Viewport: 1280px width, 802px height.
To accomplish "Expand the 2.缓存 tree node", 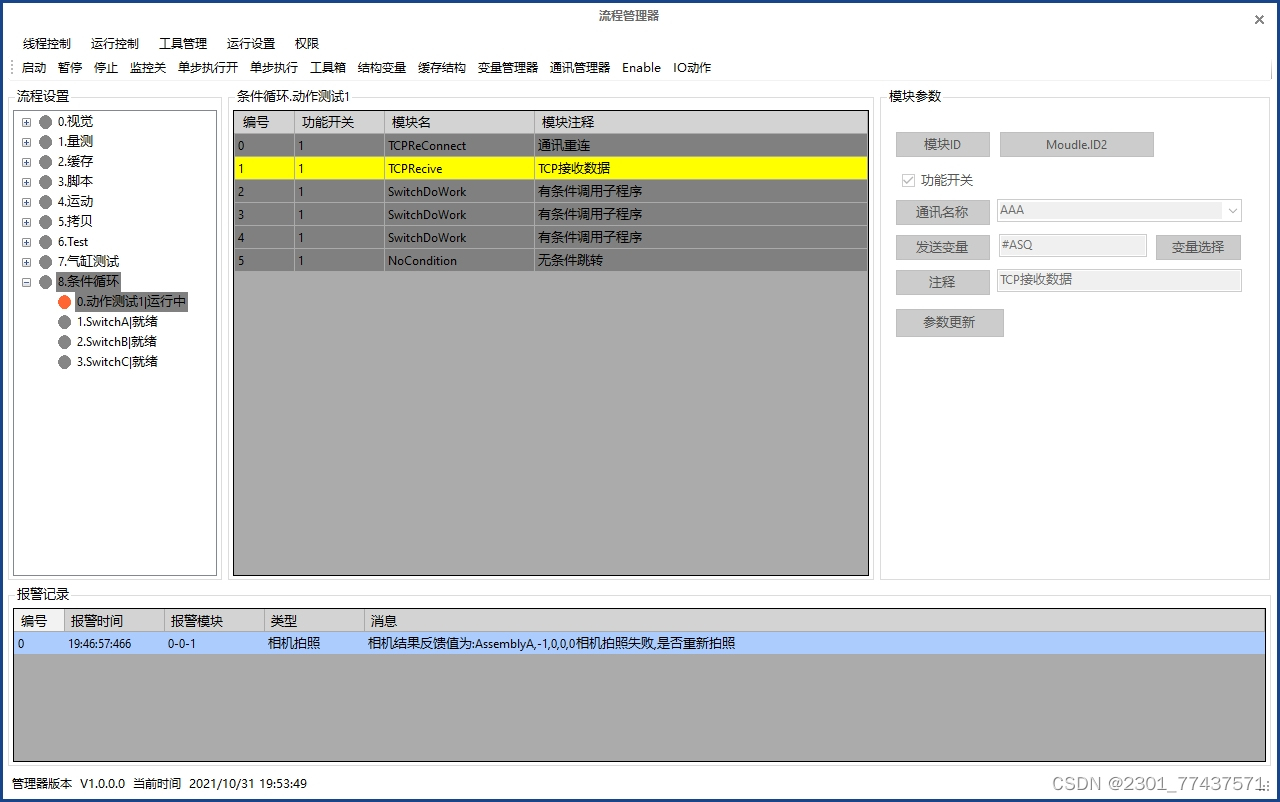I will click(26, 162).
